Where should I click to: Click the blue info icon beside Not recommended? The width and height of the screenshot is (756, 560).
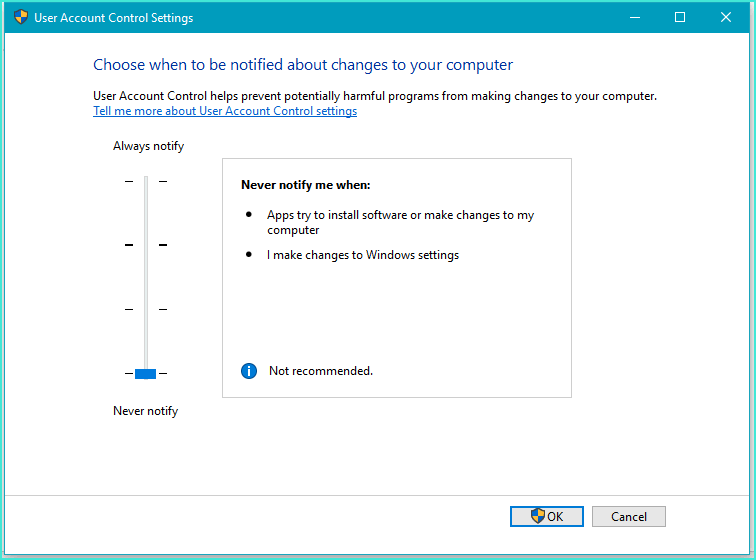249,371
